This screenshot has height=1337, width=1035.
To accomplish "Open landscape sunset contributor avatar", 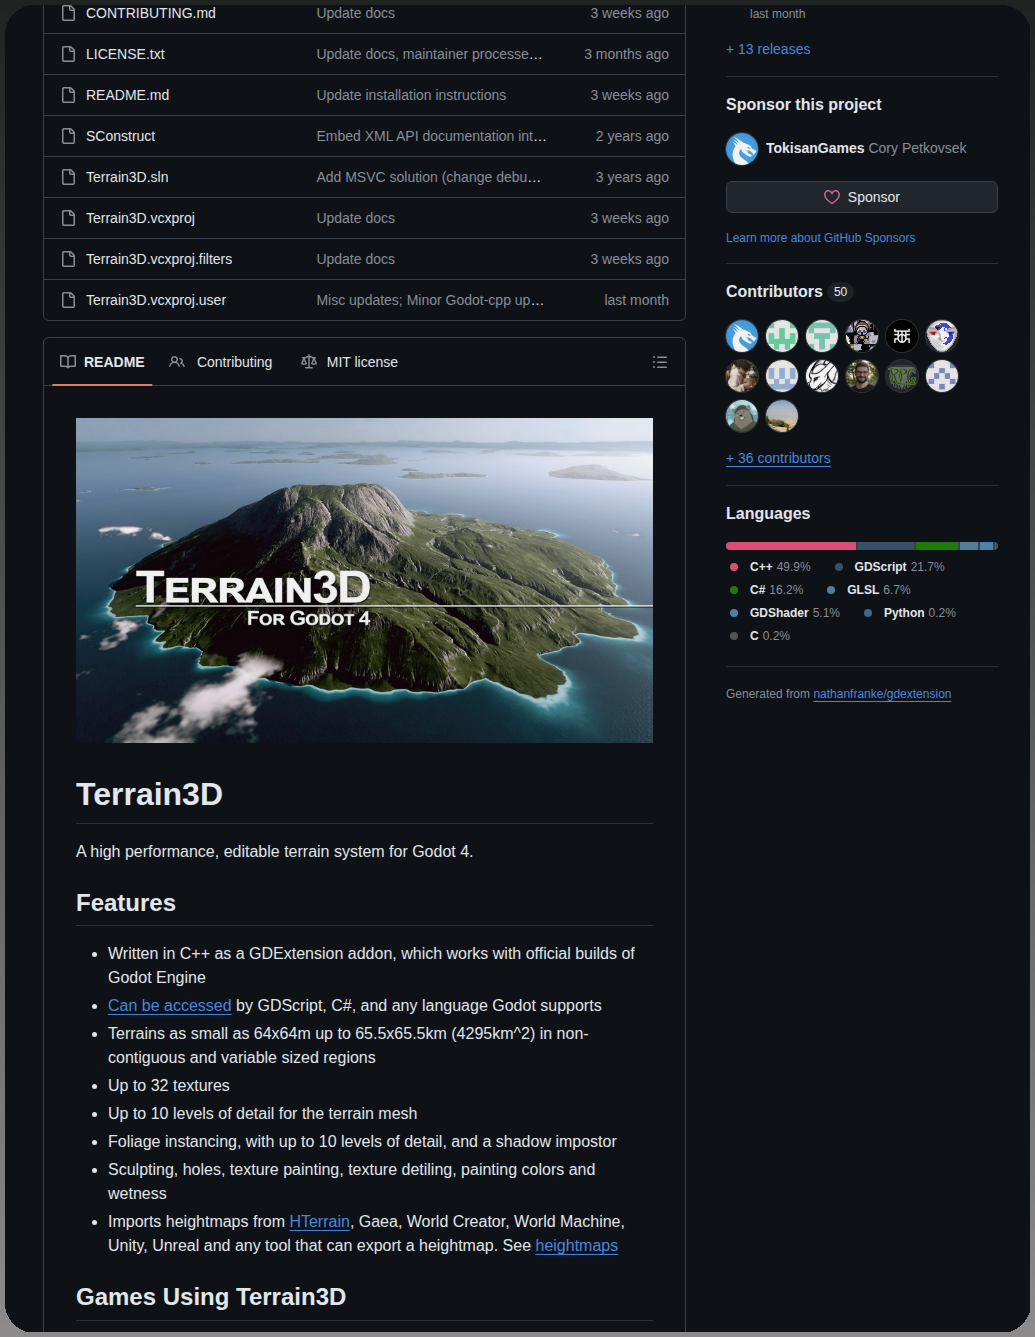I will [x=782, y=416].
